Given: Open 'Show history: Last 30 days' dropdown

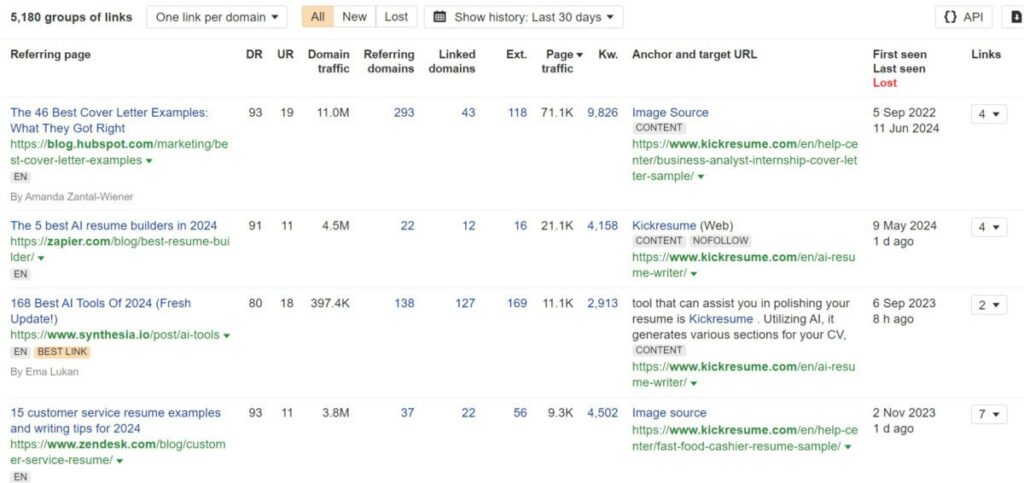Looking at the screenshot, I should (x=524, y=17).
